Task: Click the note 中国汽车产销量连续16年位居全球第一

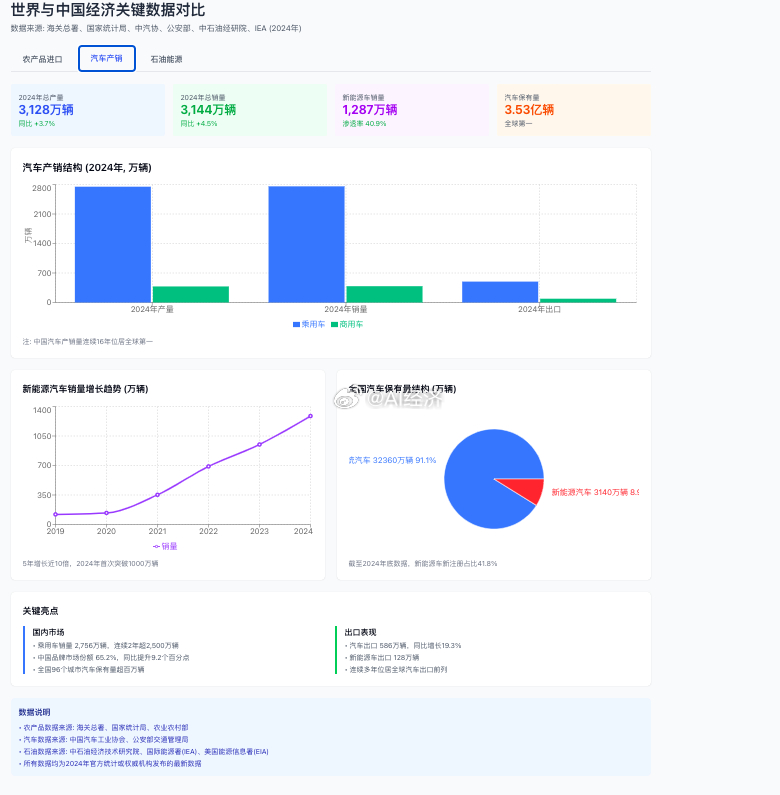Action: [88, 342]
